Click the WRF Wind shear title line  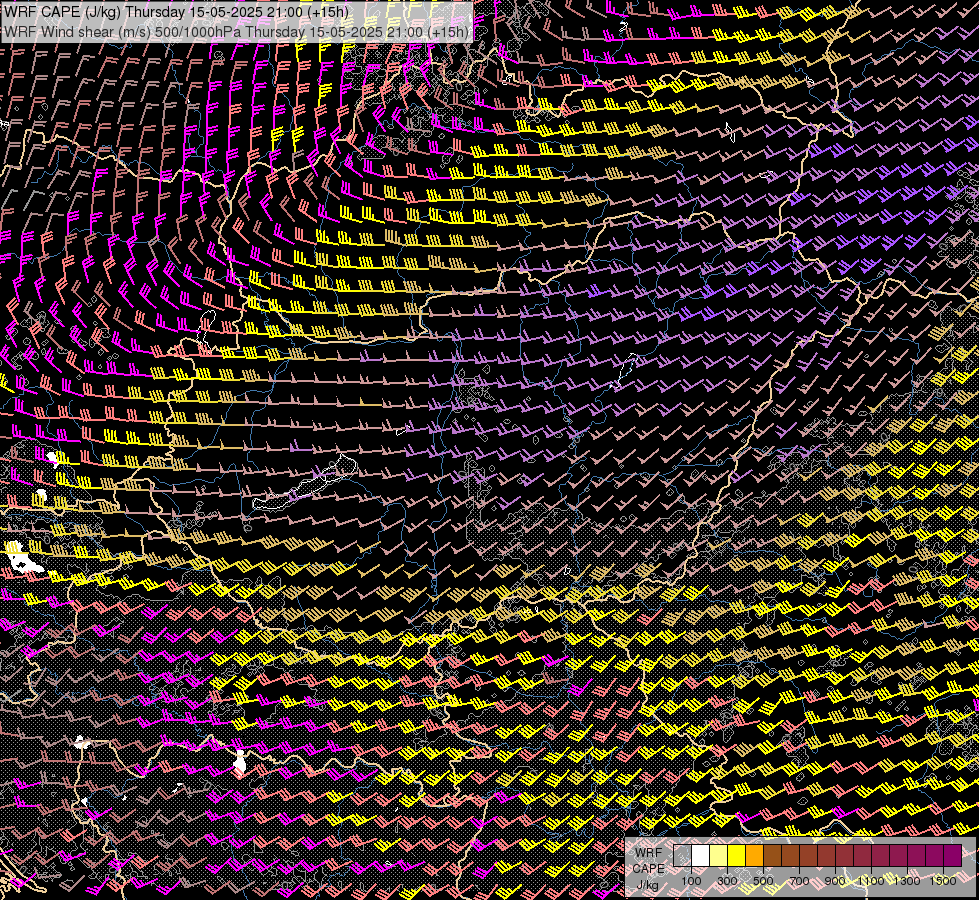[x=236, y=32]
